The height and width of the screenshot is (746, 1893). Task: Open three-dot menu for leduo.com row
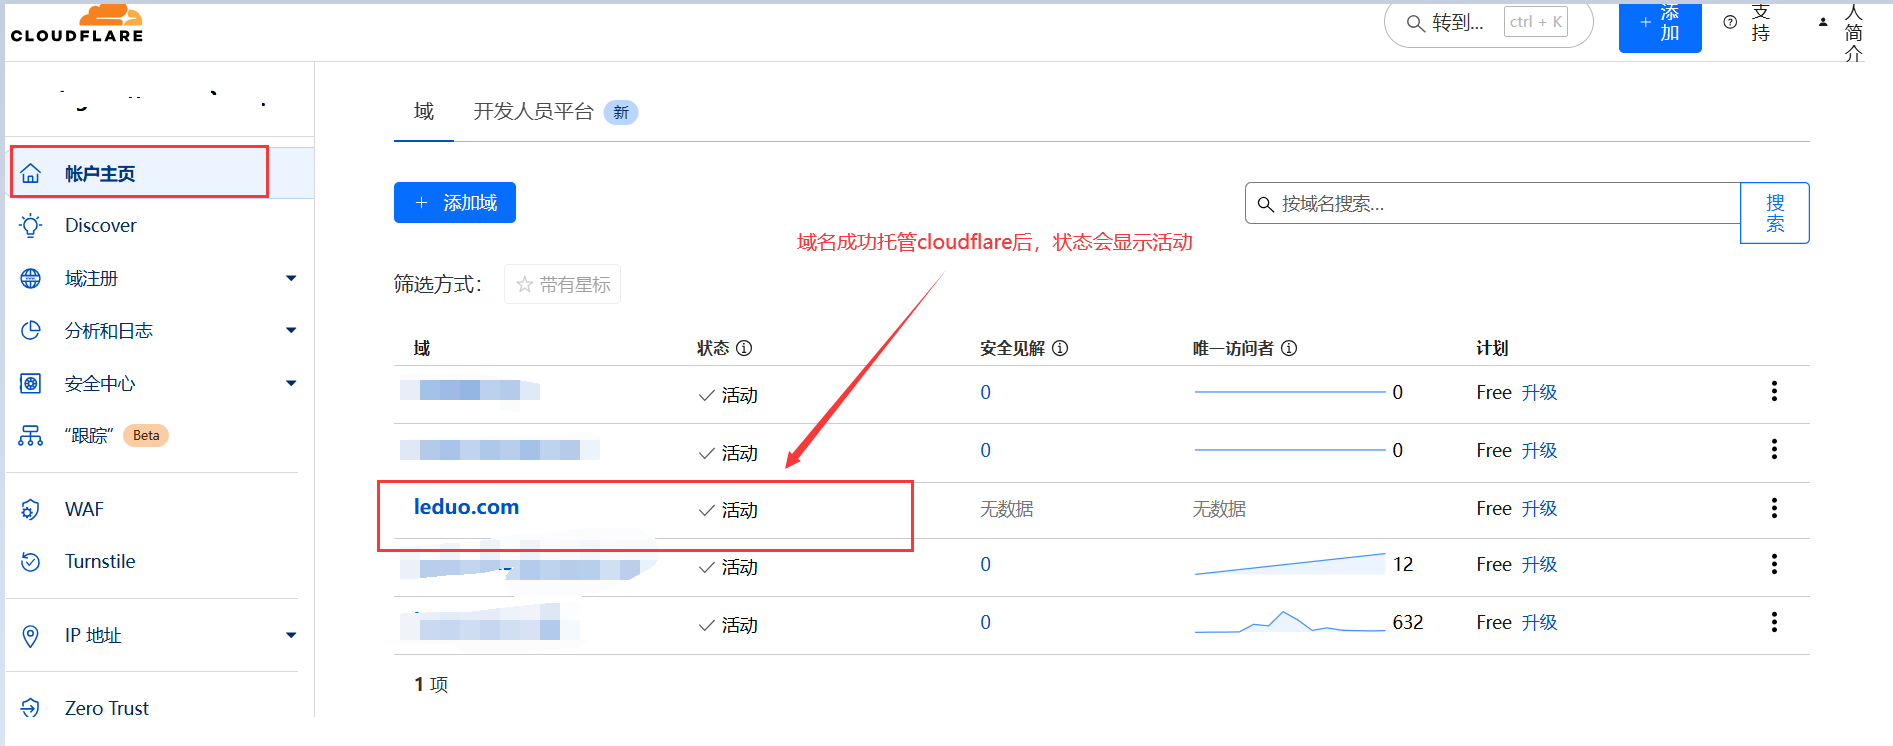coord(1774,508)
